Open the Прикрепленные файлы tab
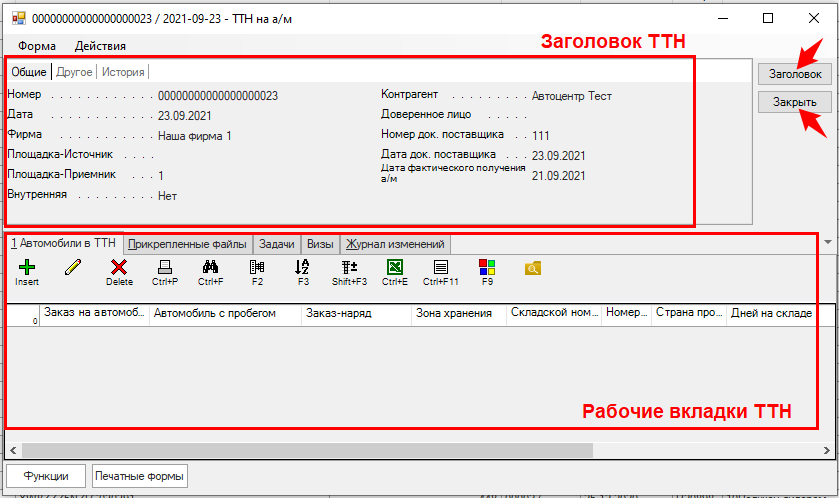Image resolution: width=839 pixels, height=498 pixels. coord(188,243)
